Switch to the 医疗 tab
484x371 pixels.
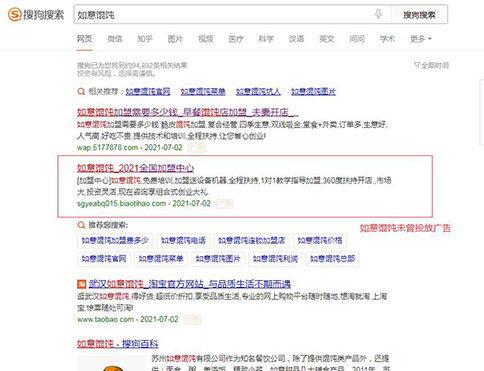tap(236, 39)
